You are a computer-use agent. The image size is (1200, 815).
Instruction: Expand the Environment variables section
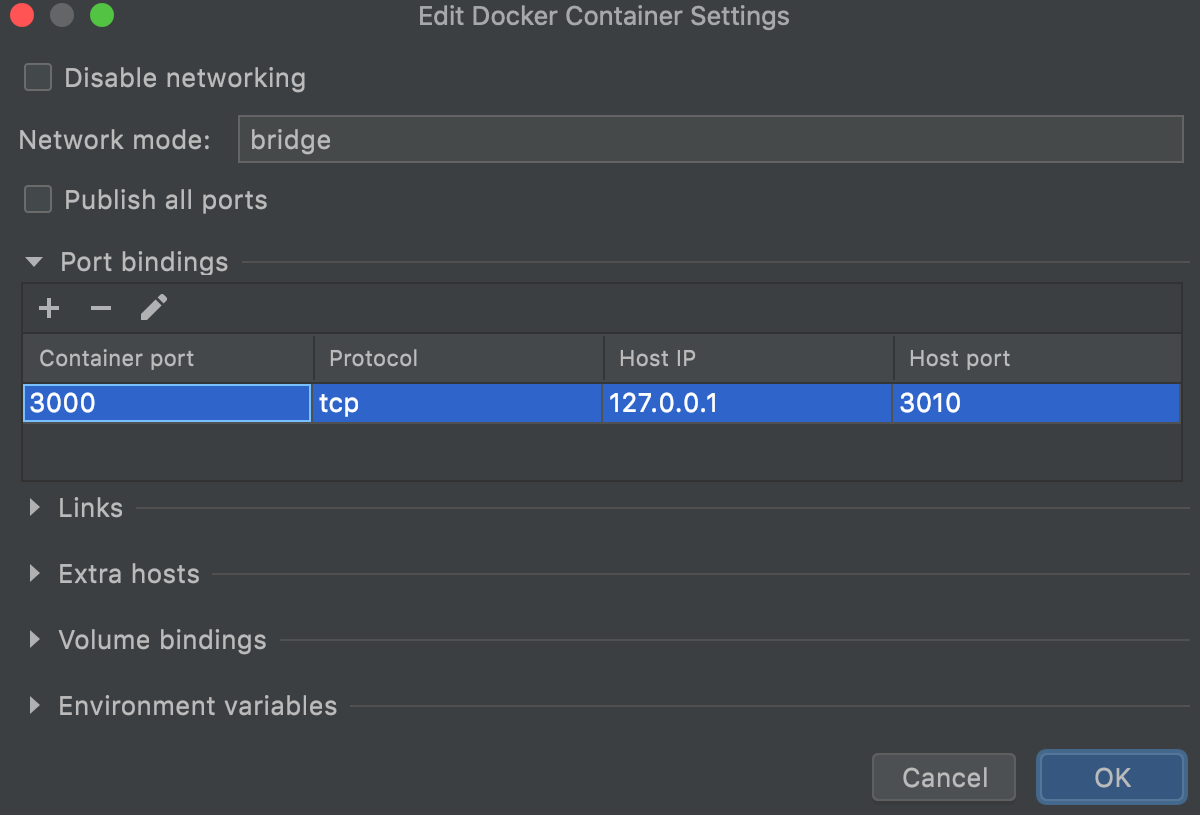[x=33, y=705]
